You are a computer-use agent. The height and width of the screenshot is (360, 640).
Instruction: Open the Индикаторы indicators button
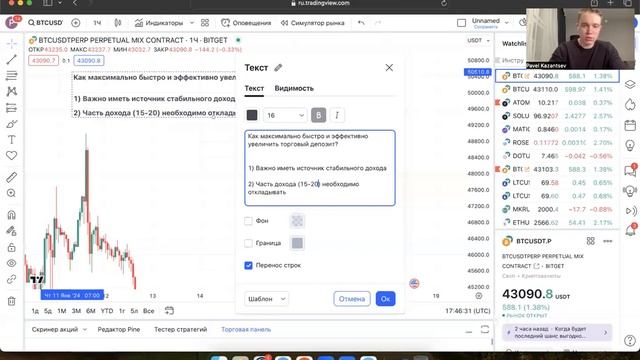[159, 23]
